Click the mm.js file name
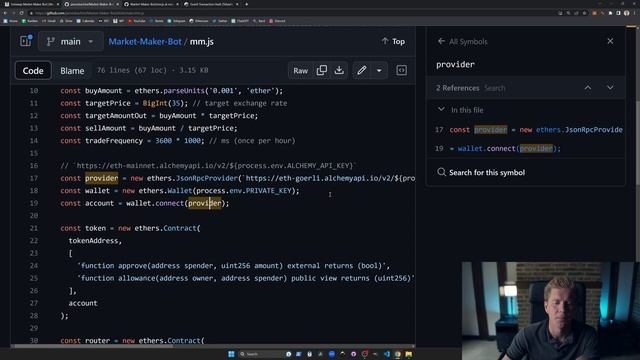This screenshot has width=640, height=360. [x=202, y=42]
